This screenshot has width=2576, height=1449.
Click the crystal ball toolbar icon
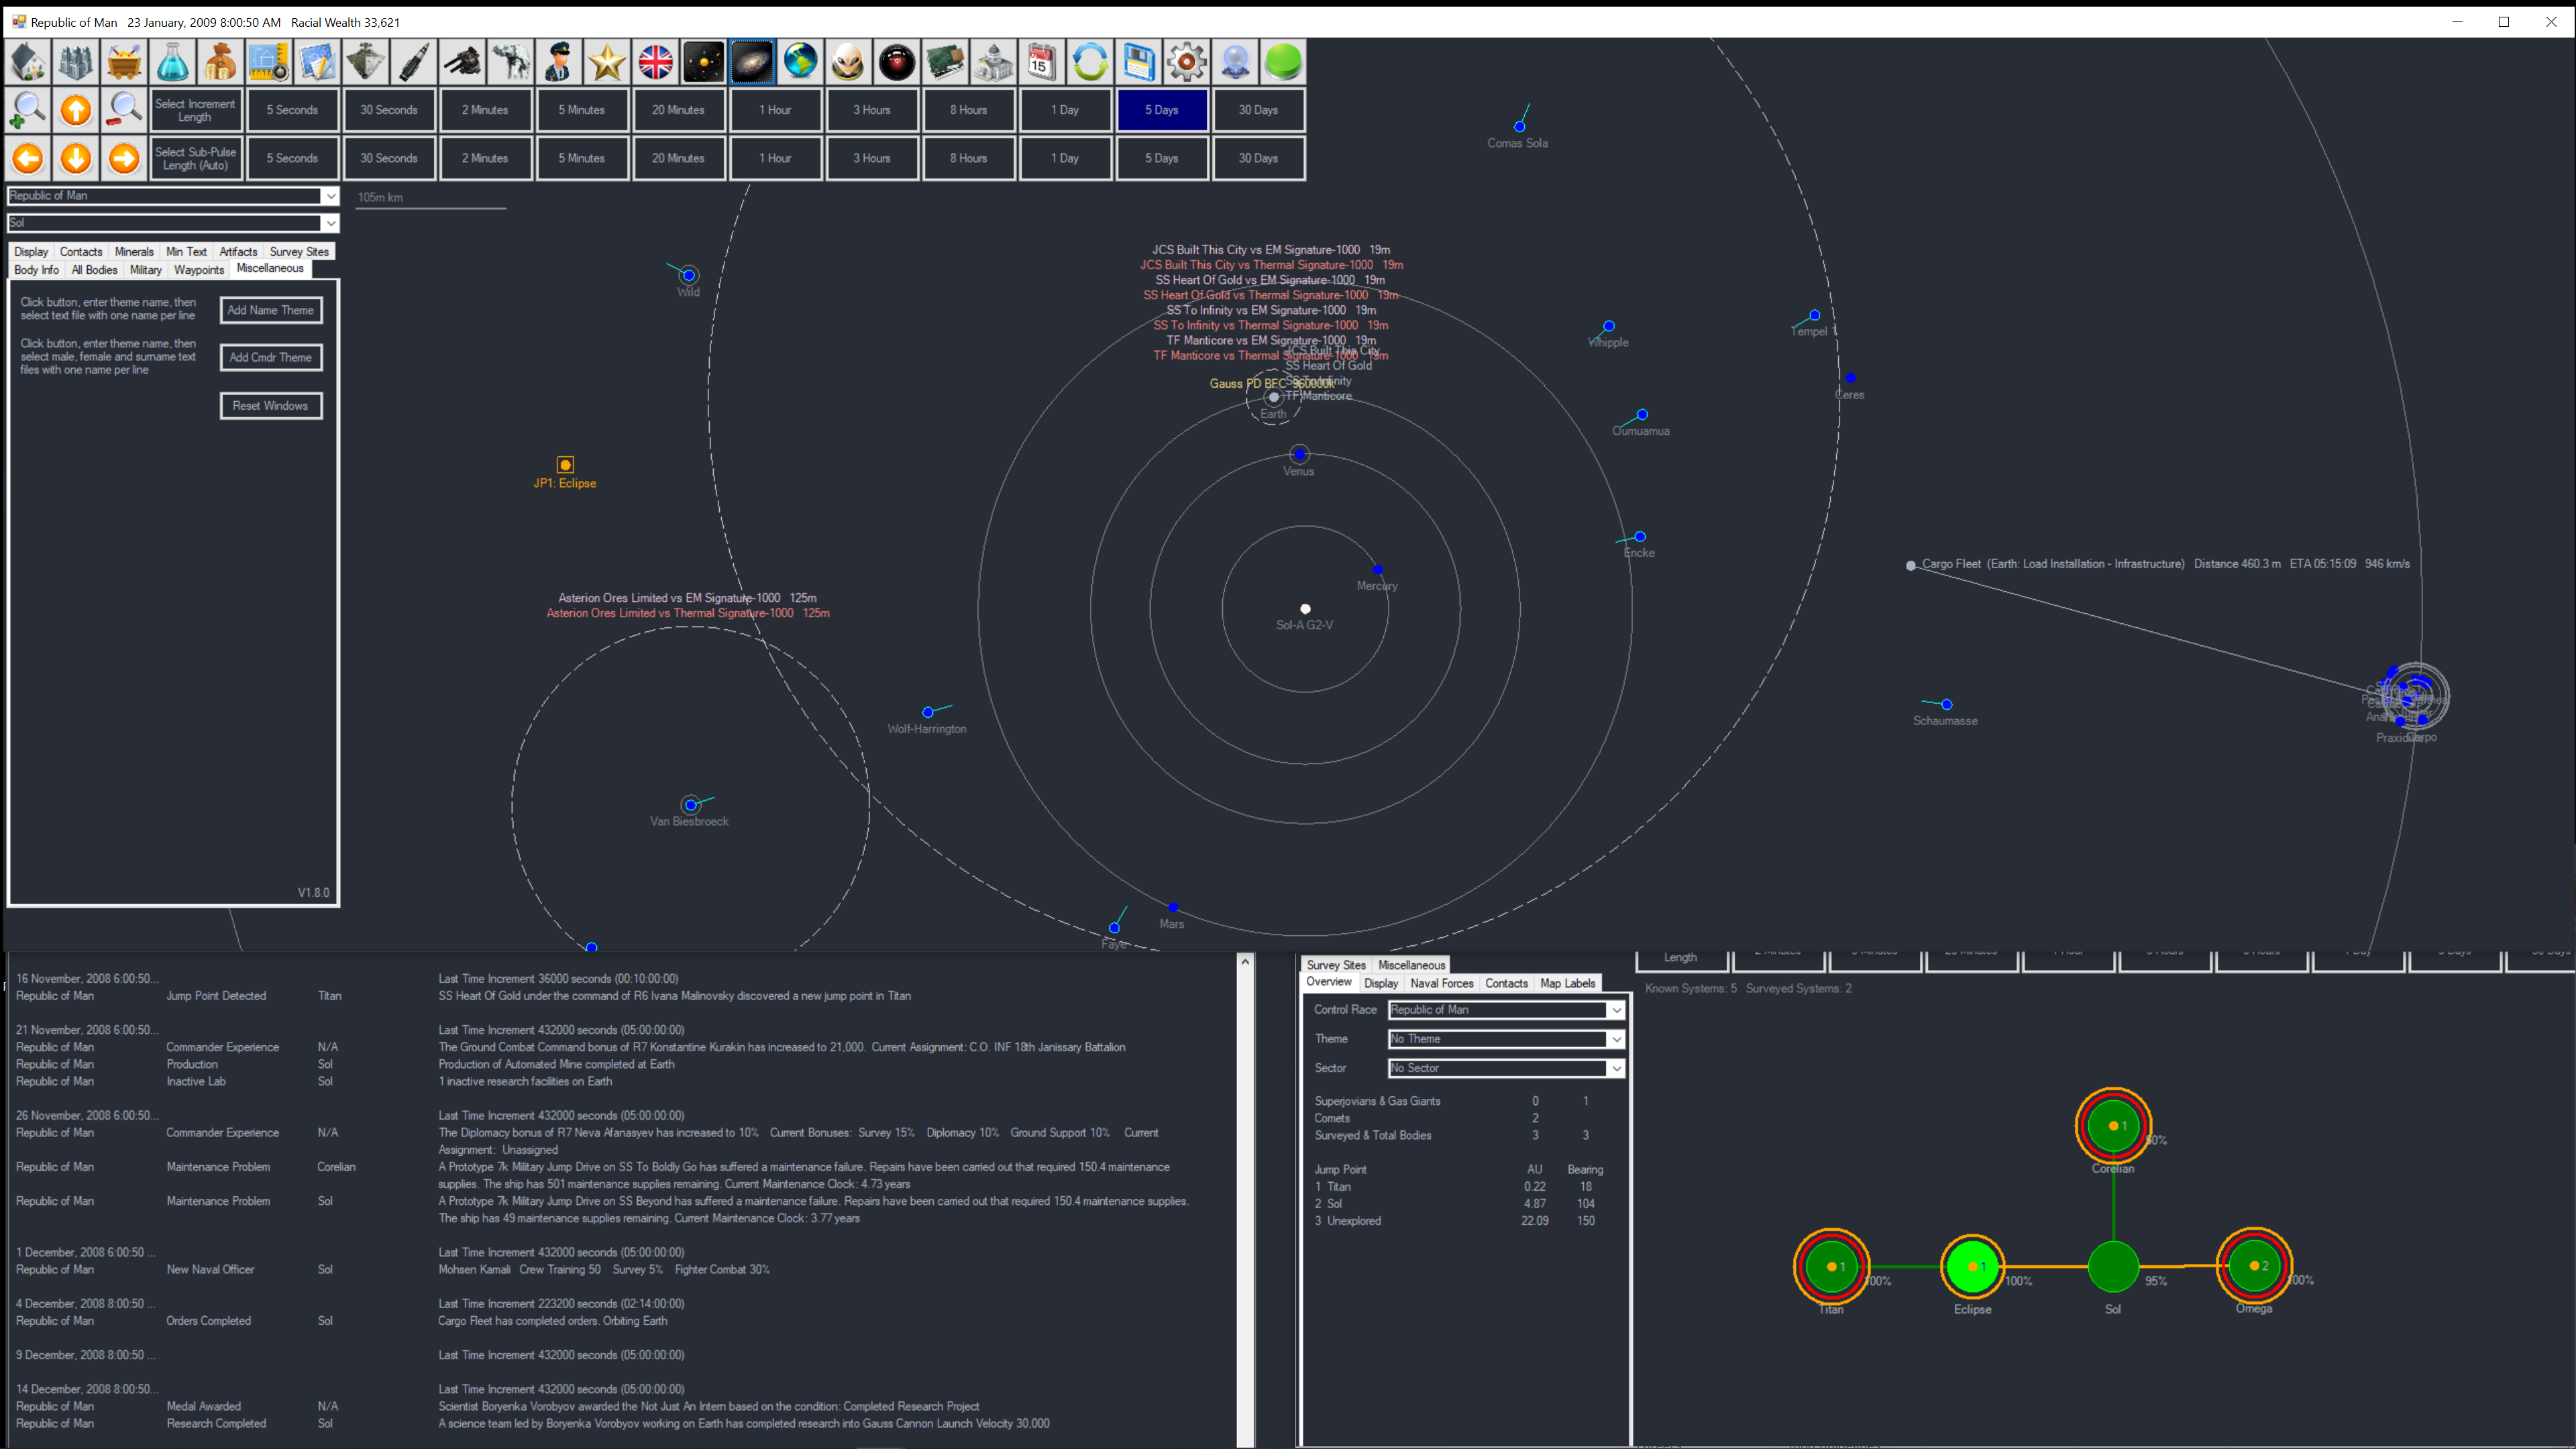pyautogui.click(x=1235, y=62)
